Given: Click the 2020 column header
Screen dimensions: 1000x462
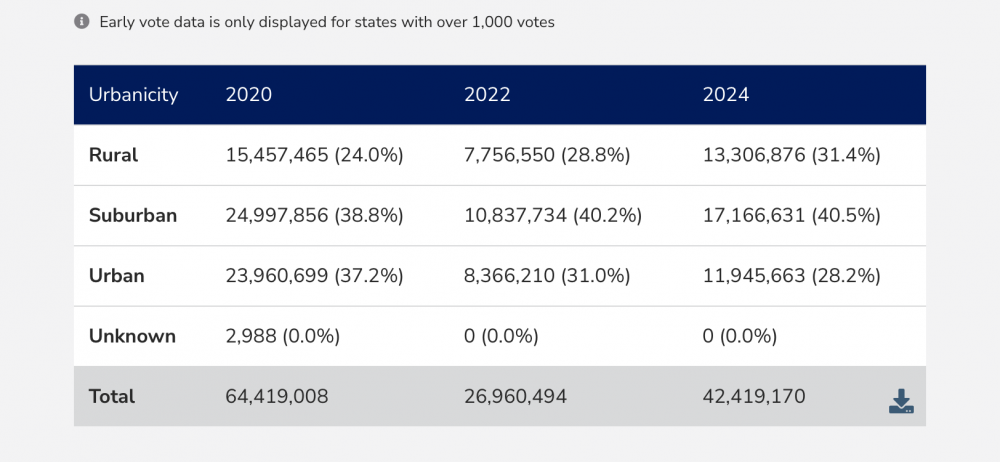Looking at the screenshot, I should tap(249, 95).
